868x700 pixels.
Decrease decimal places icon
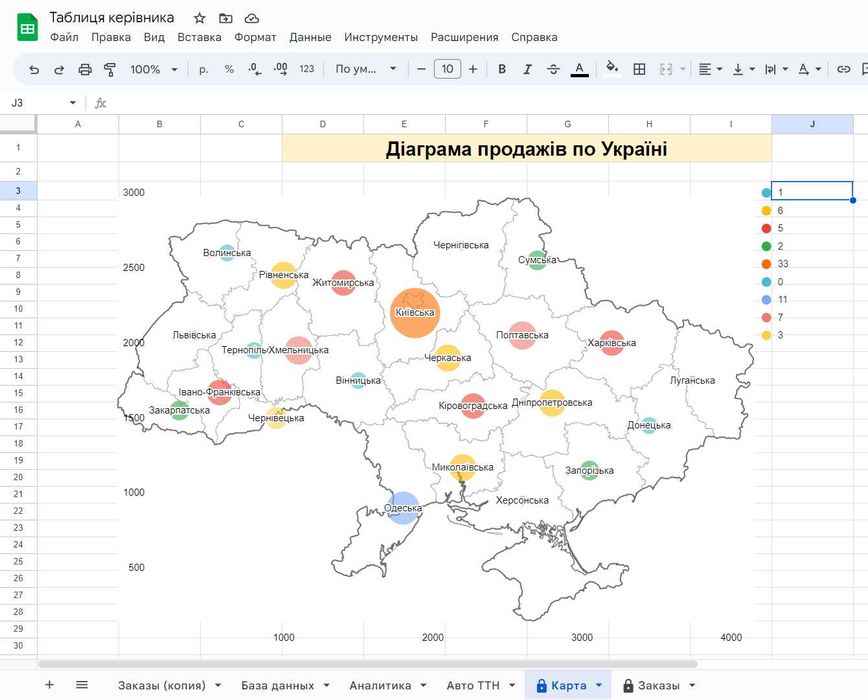(x=255, y=69)
